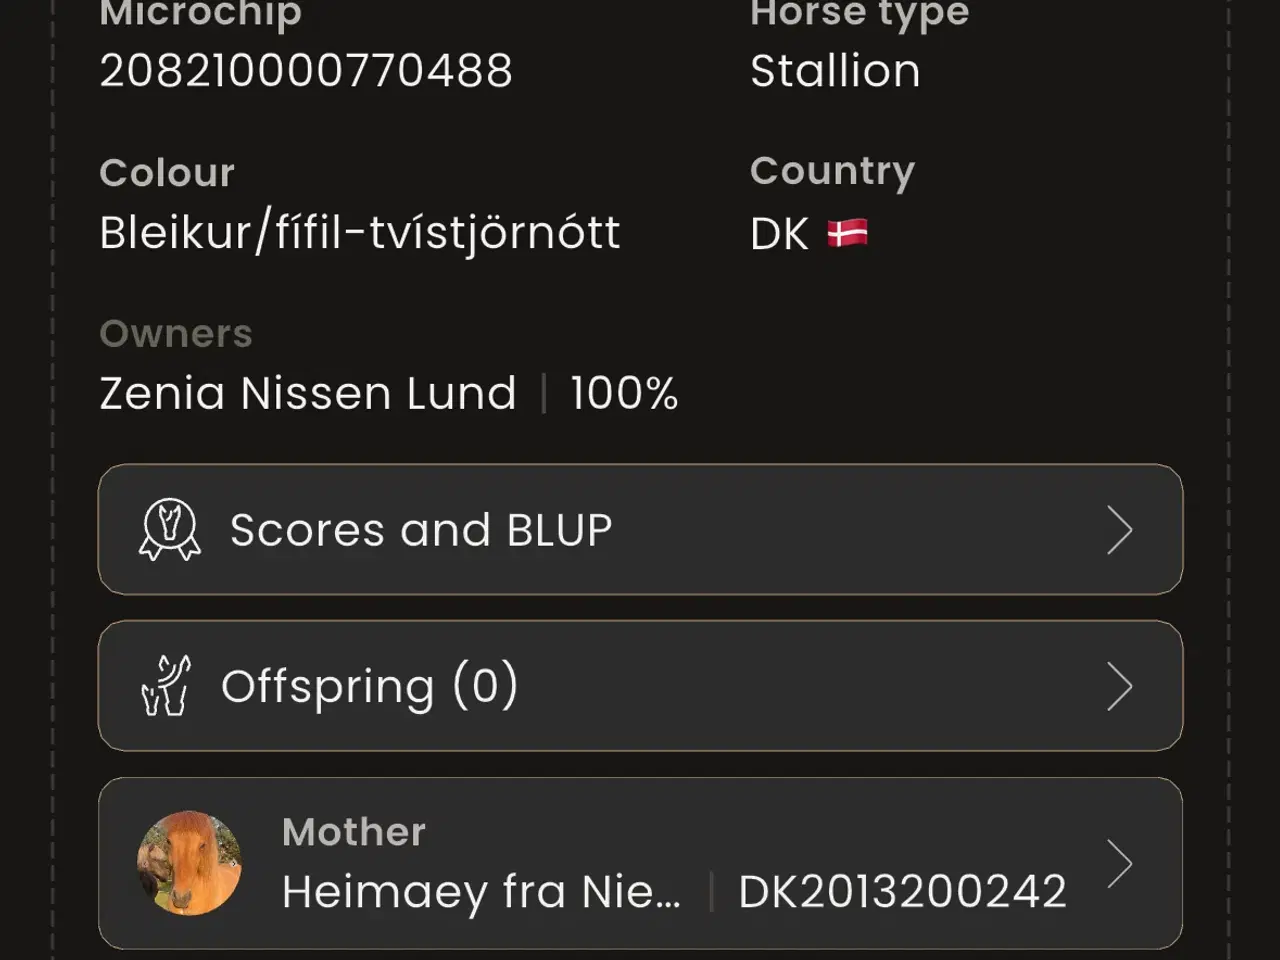Image resolution: width=1280 pixels, height=960 pixels.
Task: Click owner name Zenia Nissen Lund
Action: click(307, 393)
